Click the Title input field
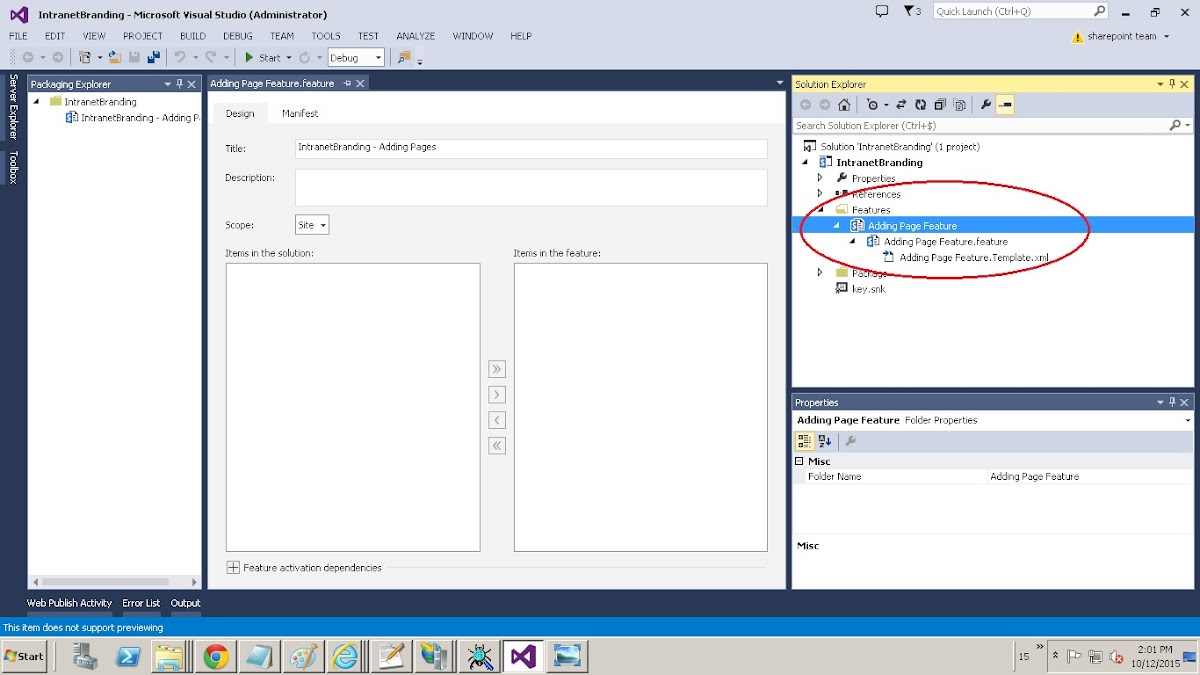Viewport: 1200px width, 675px height. click(531, 148)
